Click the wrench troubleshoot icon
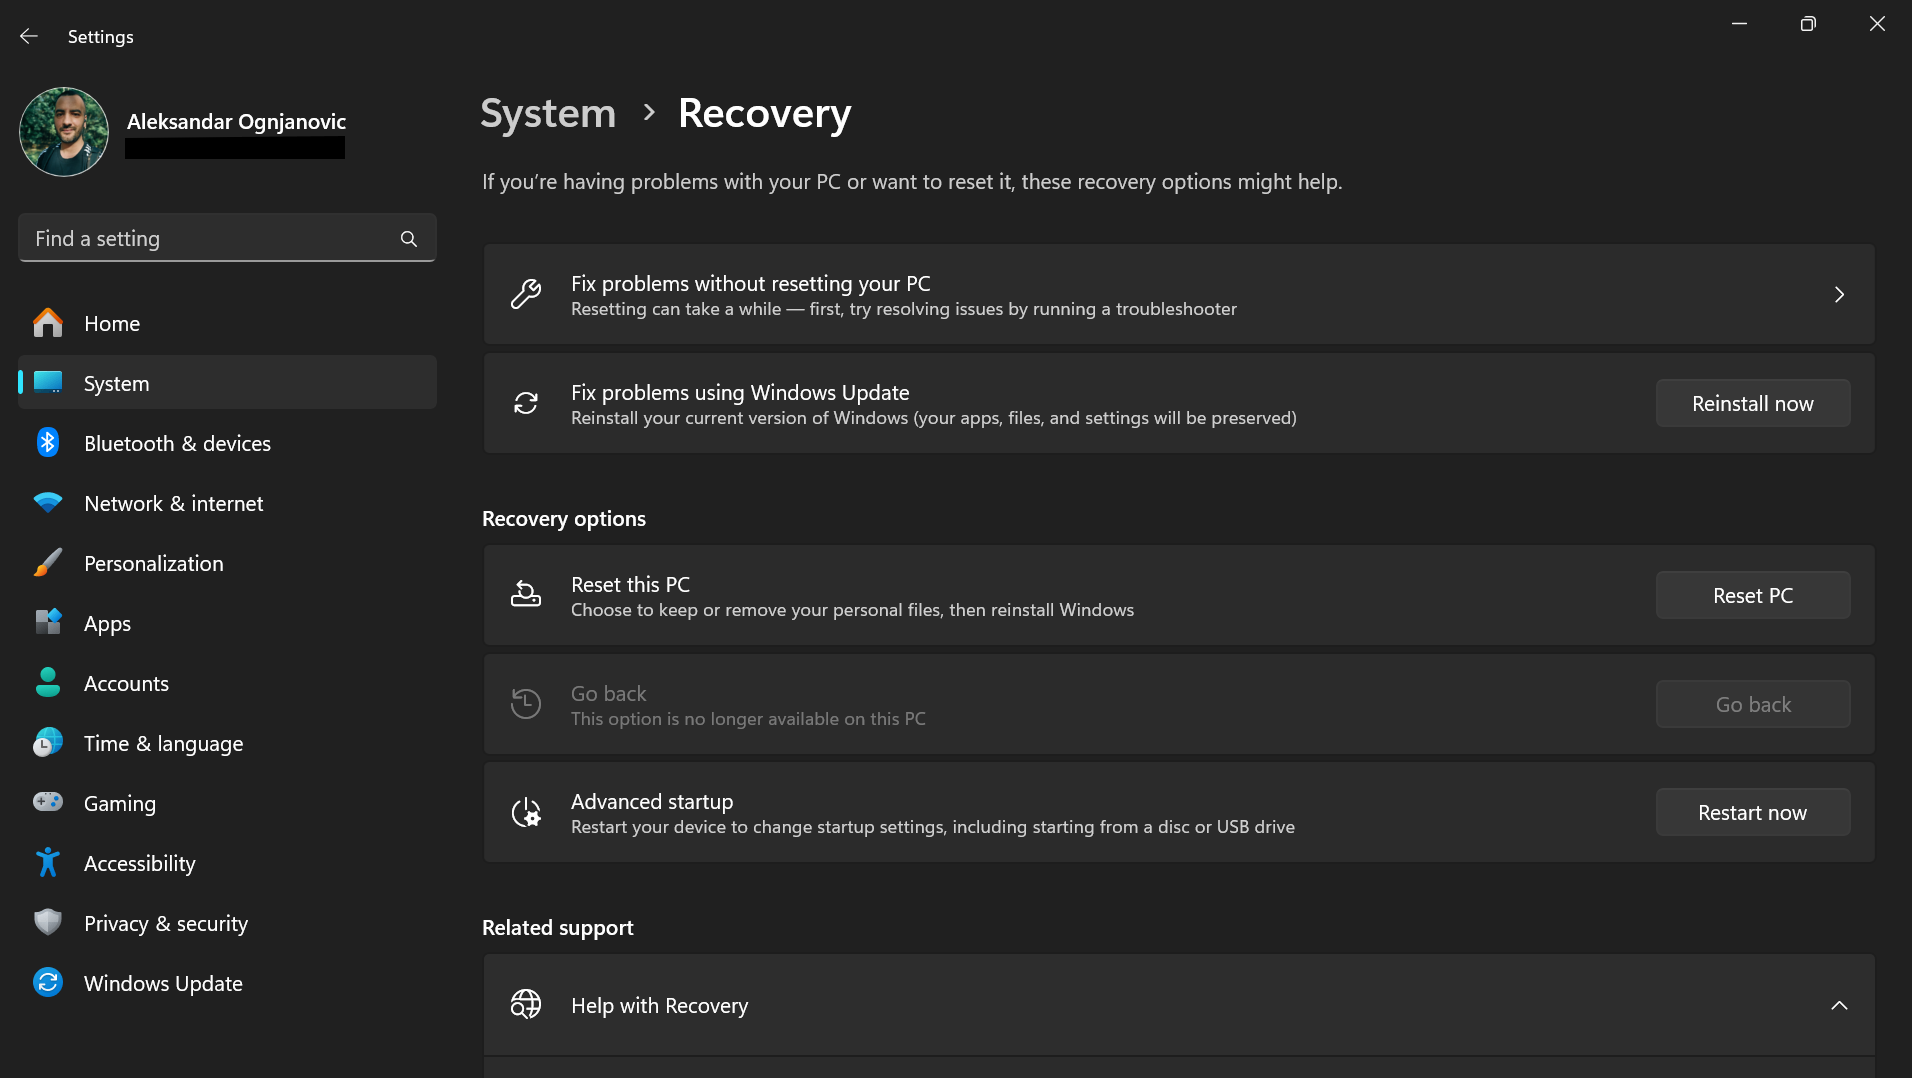The height and width of the screenshot is (1078, 1912). coord(526,294)
